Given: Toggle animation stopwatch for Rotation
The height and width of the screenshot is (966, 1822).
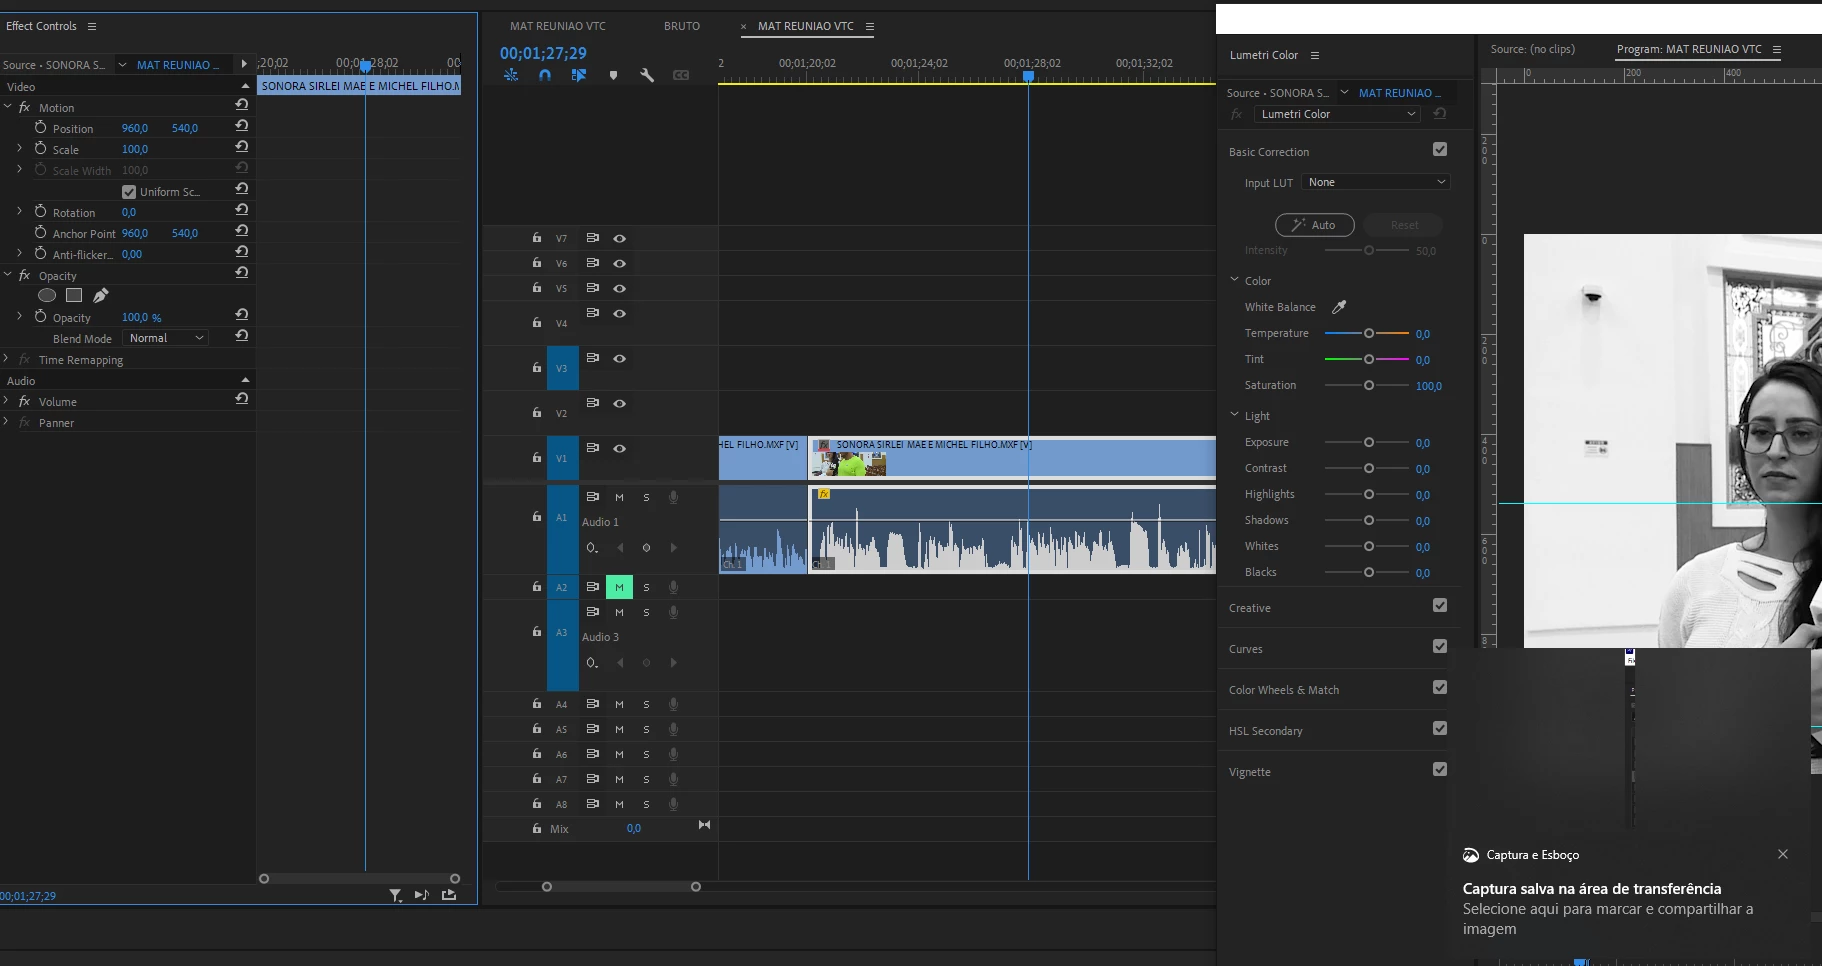Looking at the screenshot, I should tap(41, 212).
